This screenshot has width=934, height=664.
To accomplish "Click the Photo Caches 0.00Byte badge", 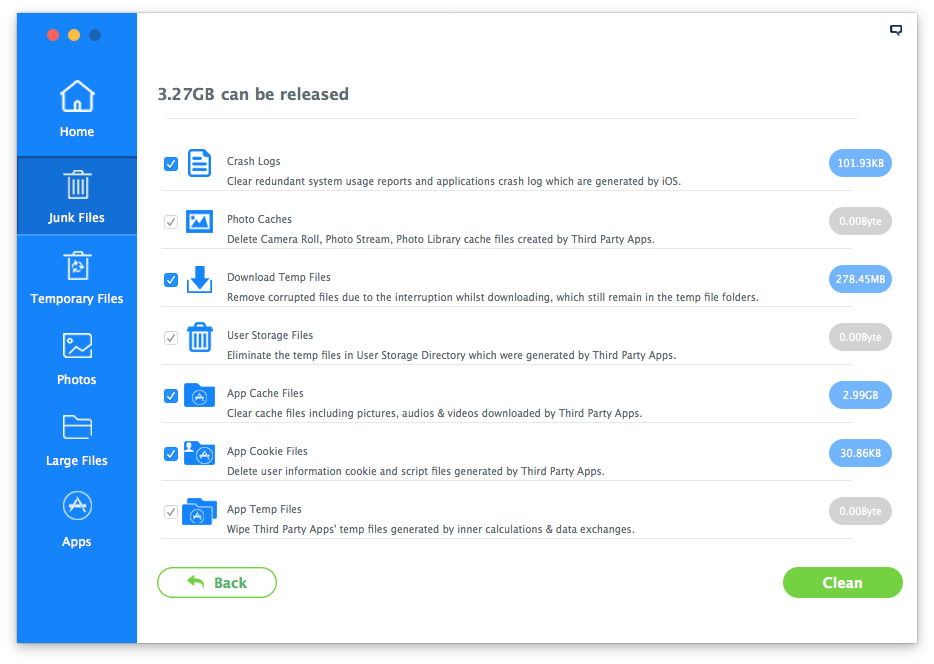I will (x=860, y=221).
